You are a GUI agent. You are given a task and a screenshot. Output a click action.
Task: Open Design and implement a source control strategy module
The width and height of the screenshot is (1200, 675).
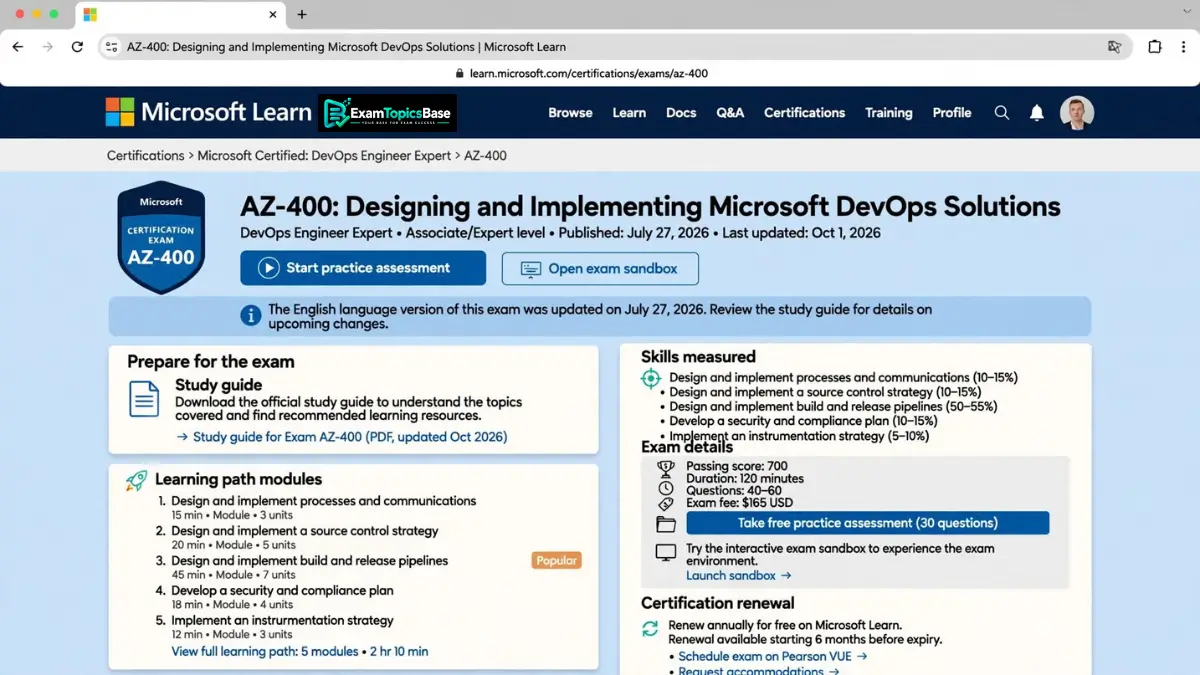305,531
